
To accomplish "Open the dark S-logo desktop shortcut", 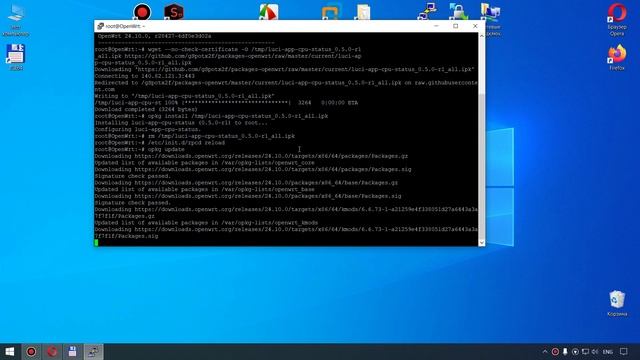I will tap(174, 12).
